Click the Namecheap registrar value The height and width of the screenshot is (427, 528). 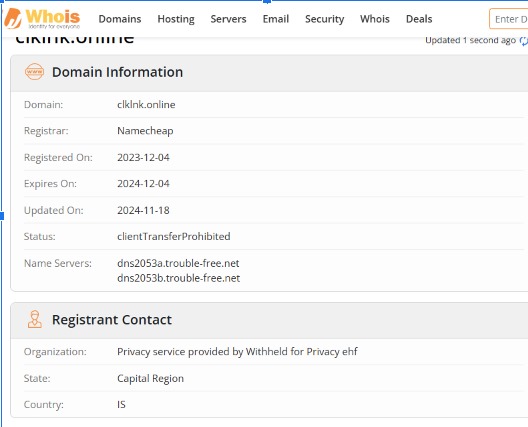(145, 131)
